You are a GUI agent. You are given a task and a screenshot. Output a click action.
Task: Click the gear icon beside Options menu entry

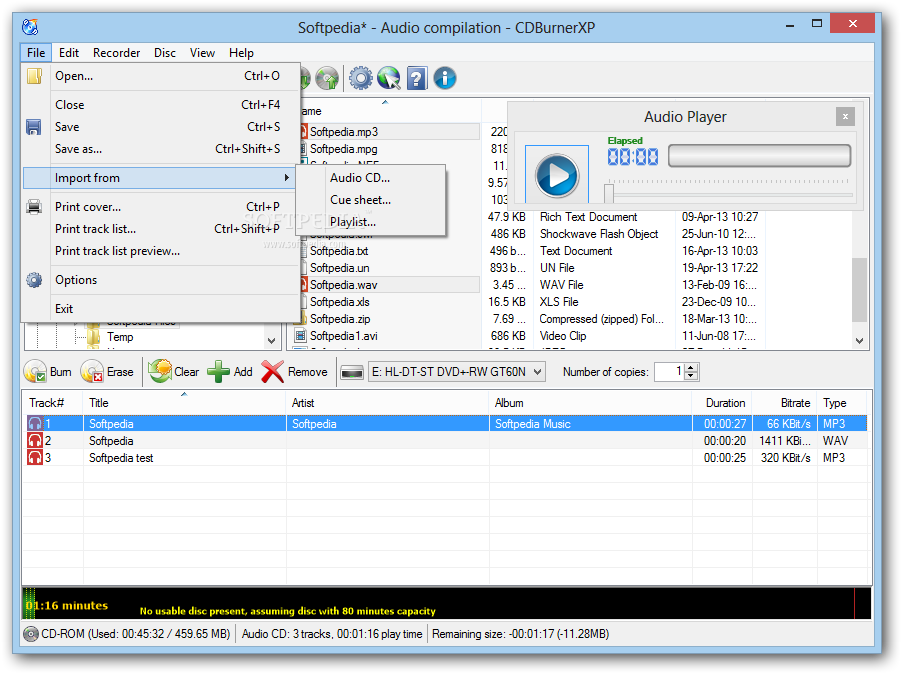(x=35, y=280)
